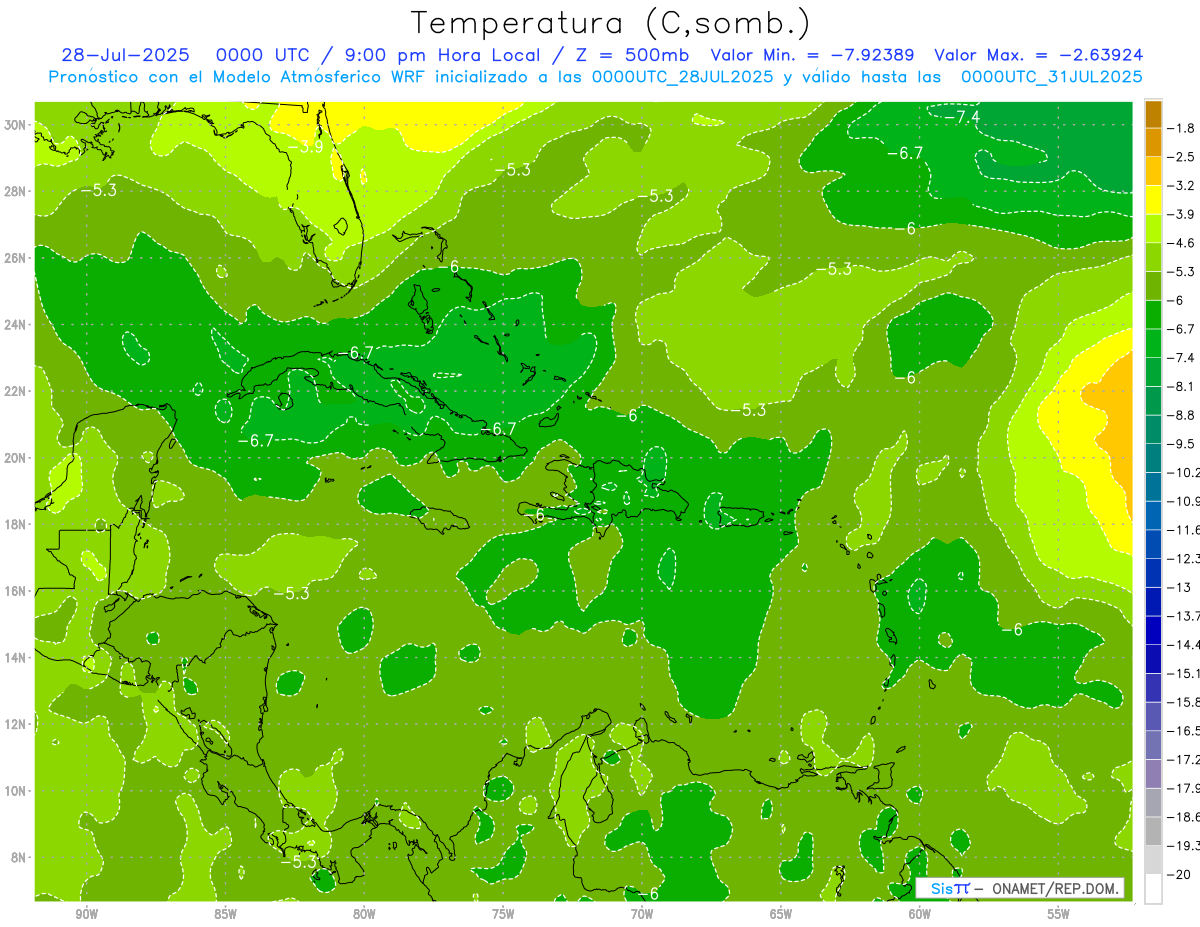This screenshot has width=1200, height=927.
Task: Click the "28N" latitude axis label
Action: (16, 191)
